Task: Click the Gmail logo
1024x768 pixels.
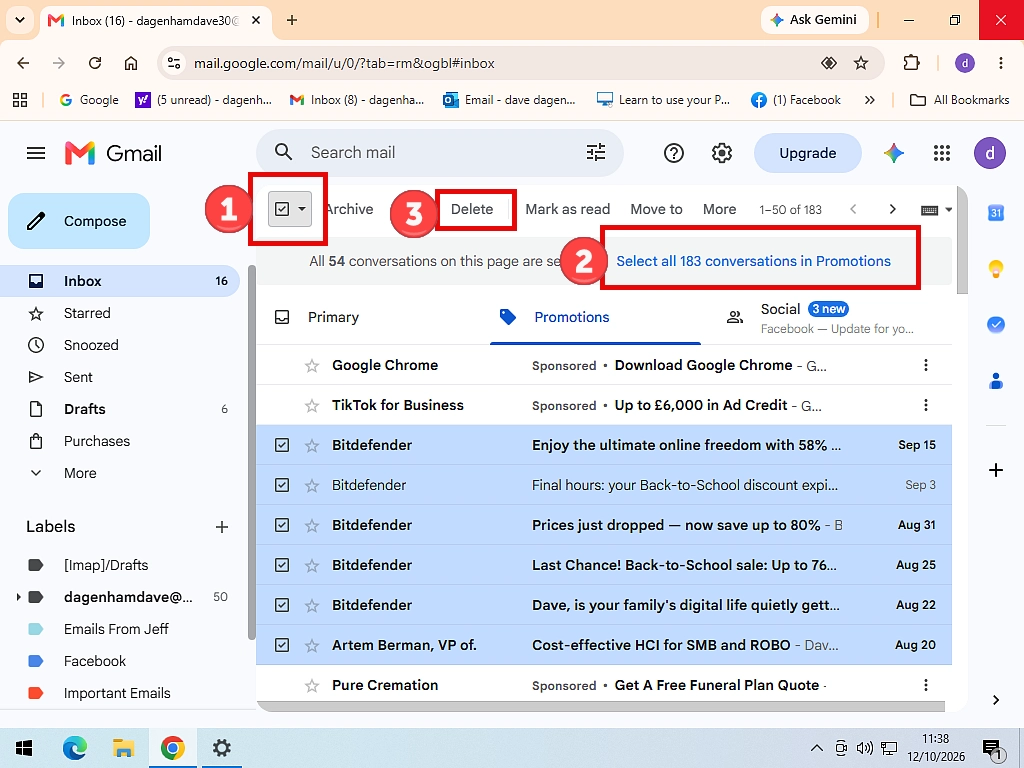Action: pyautogui.click(x=113, y=153)
